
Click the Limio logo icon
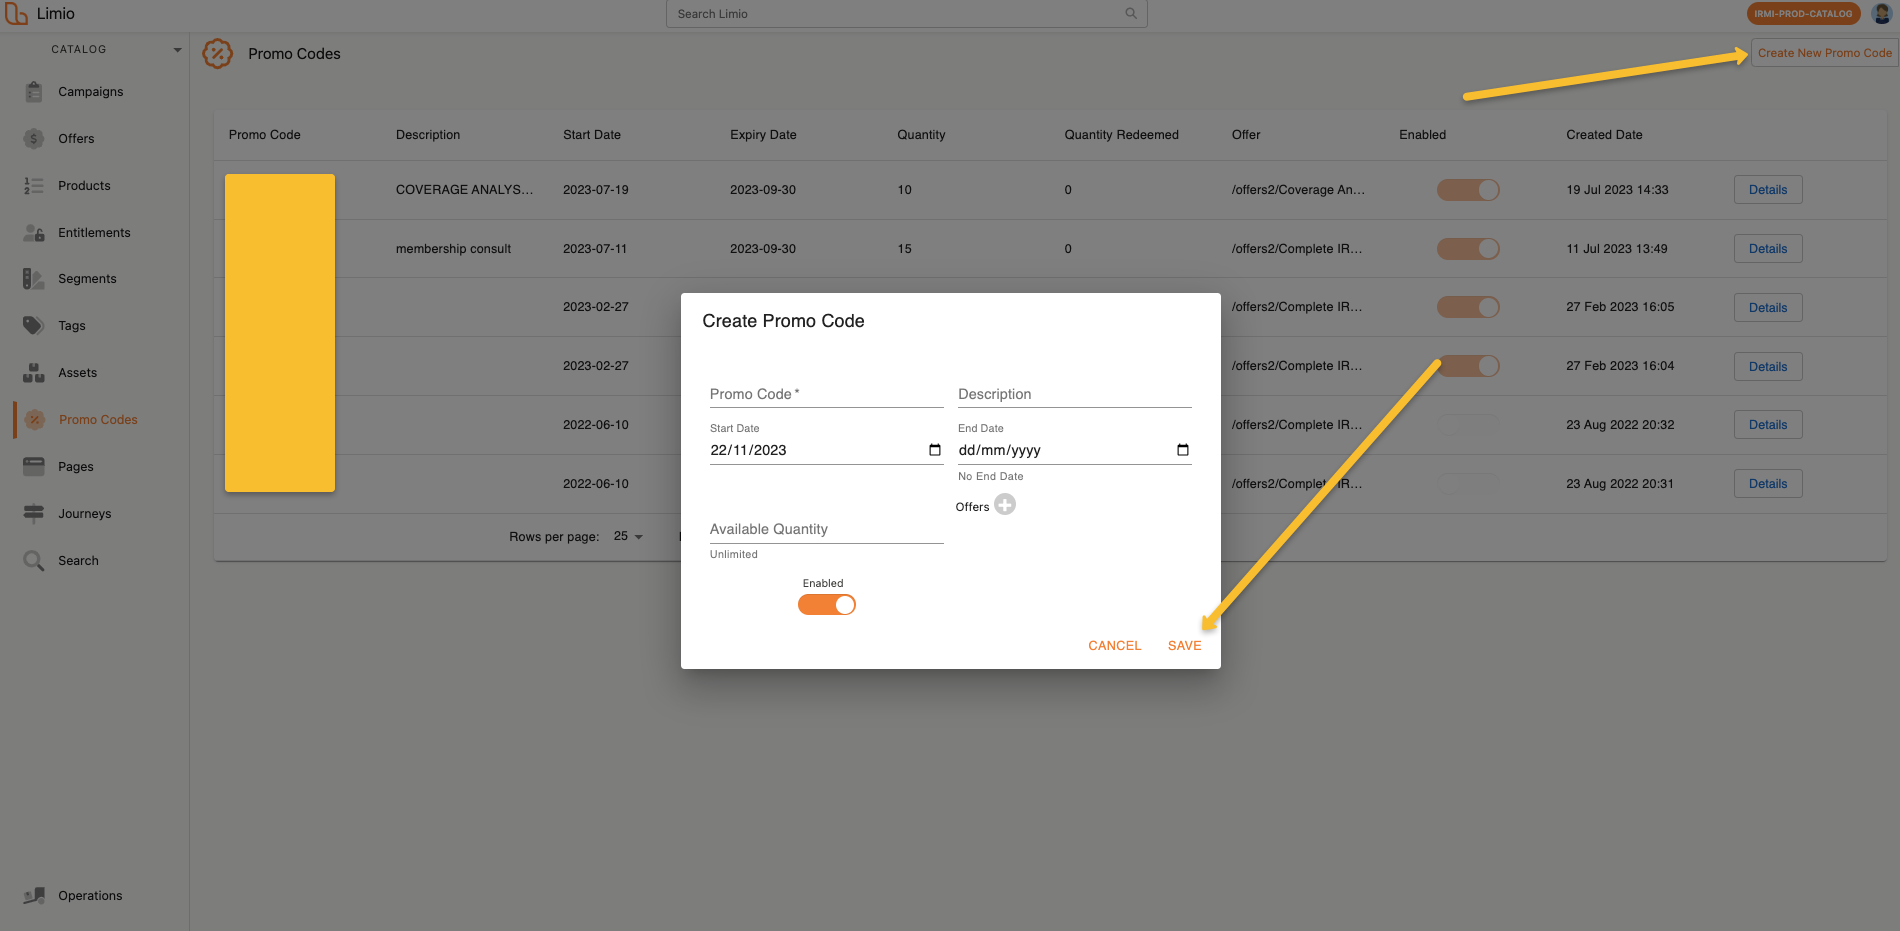pyautogui.click(x=16, y=14)
